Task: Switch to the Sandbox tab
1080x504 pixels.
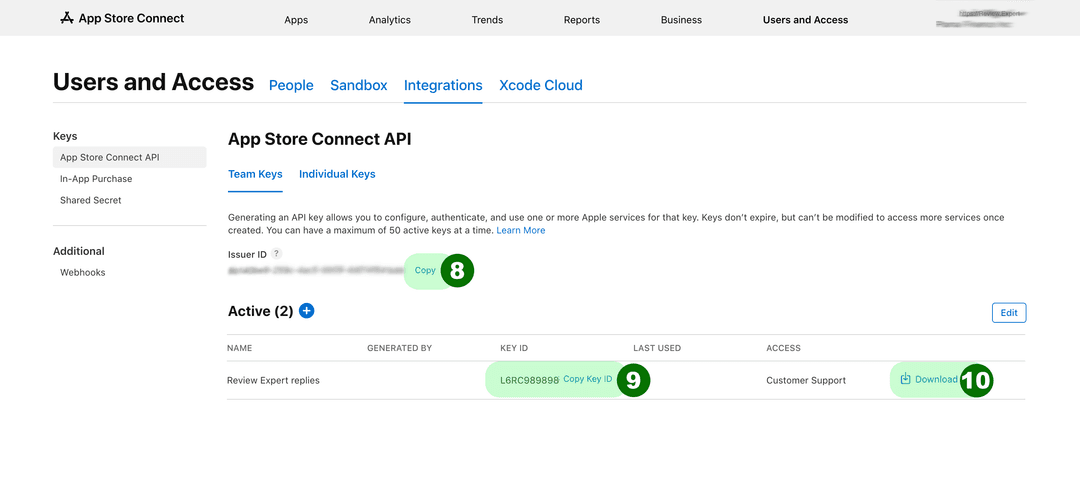Action: pyautogui.click(x=359, y=85)
